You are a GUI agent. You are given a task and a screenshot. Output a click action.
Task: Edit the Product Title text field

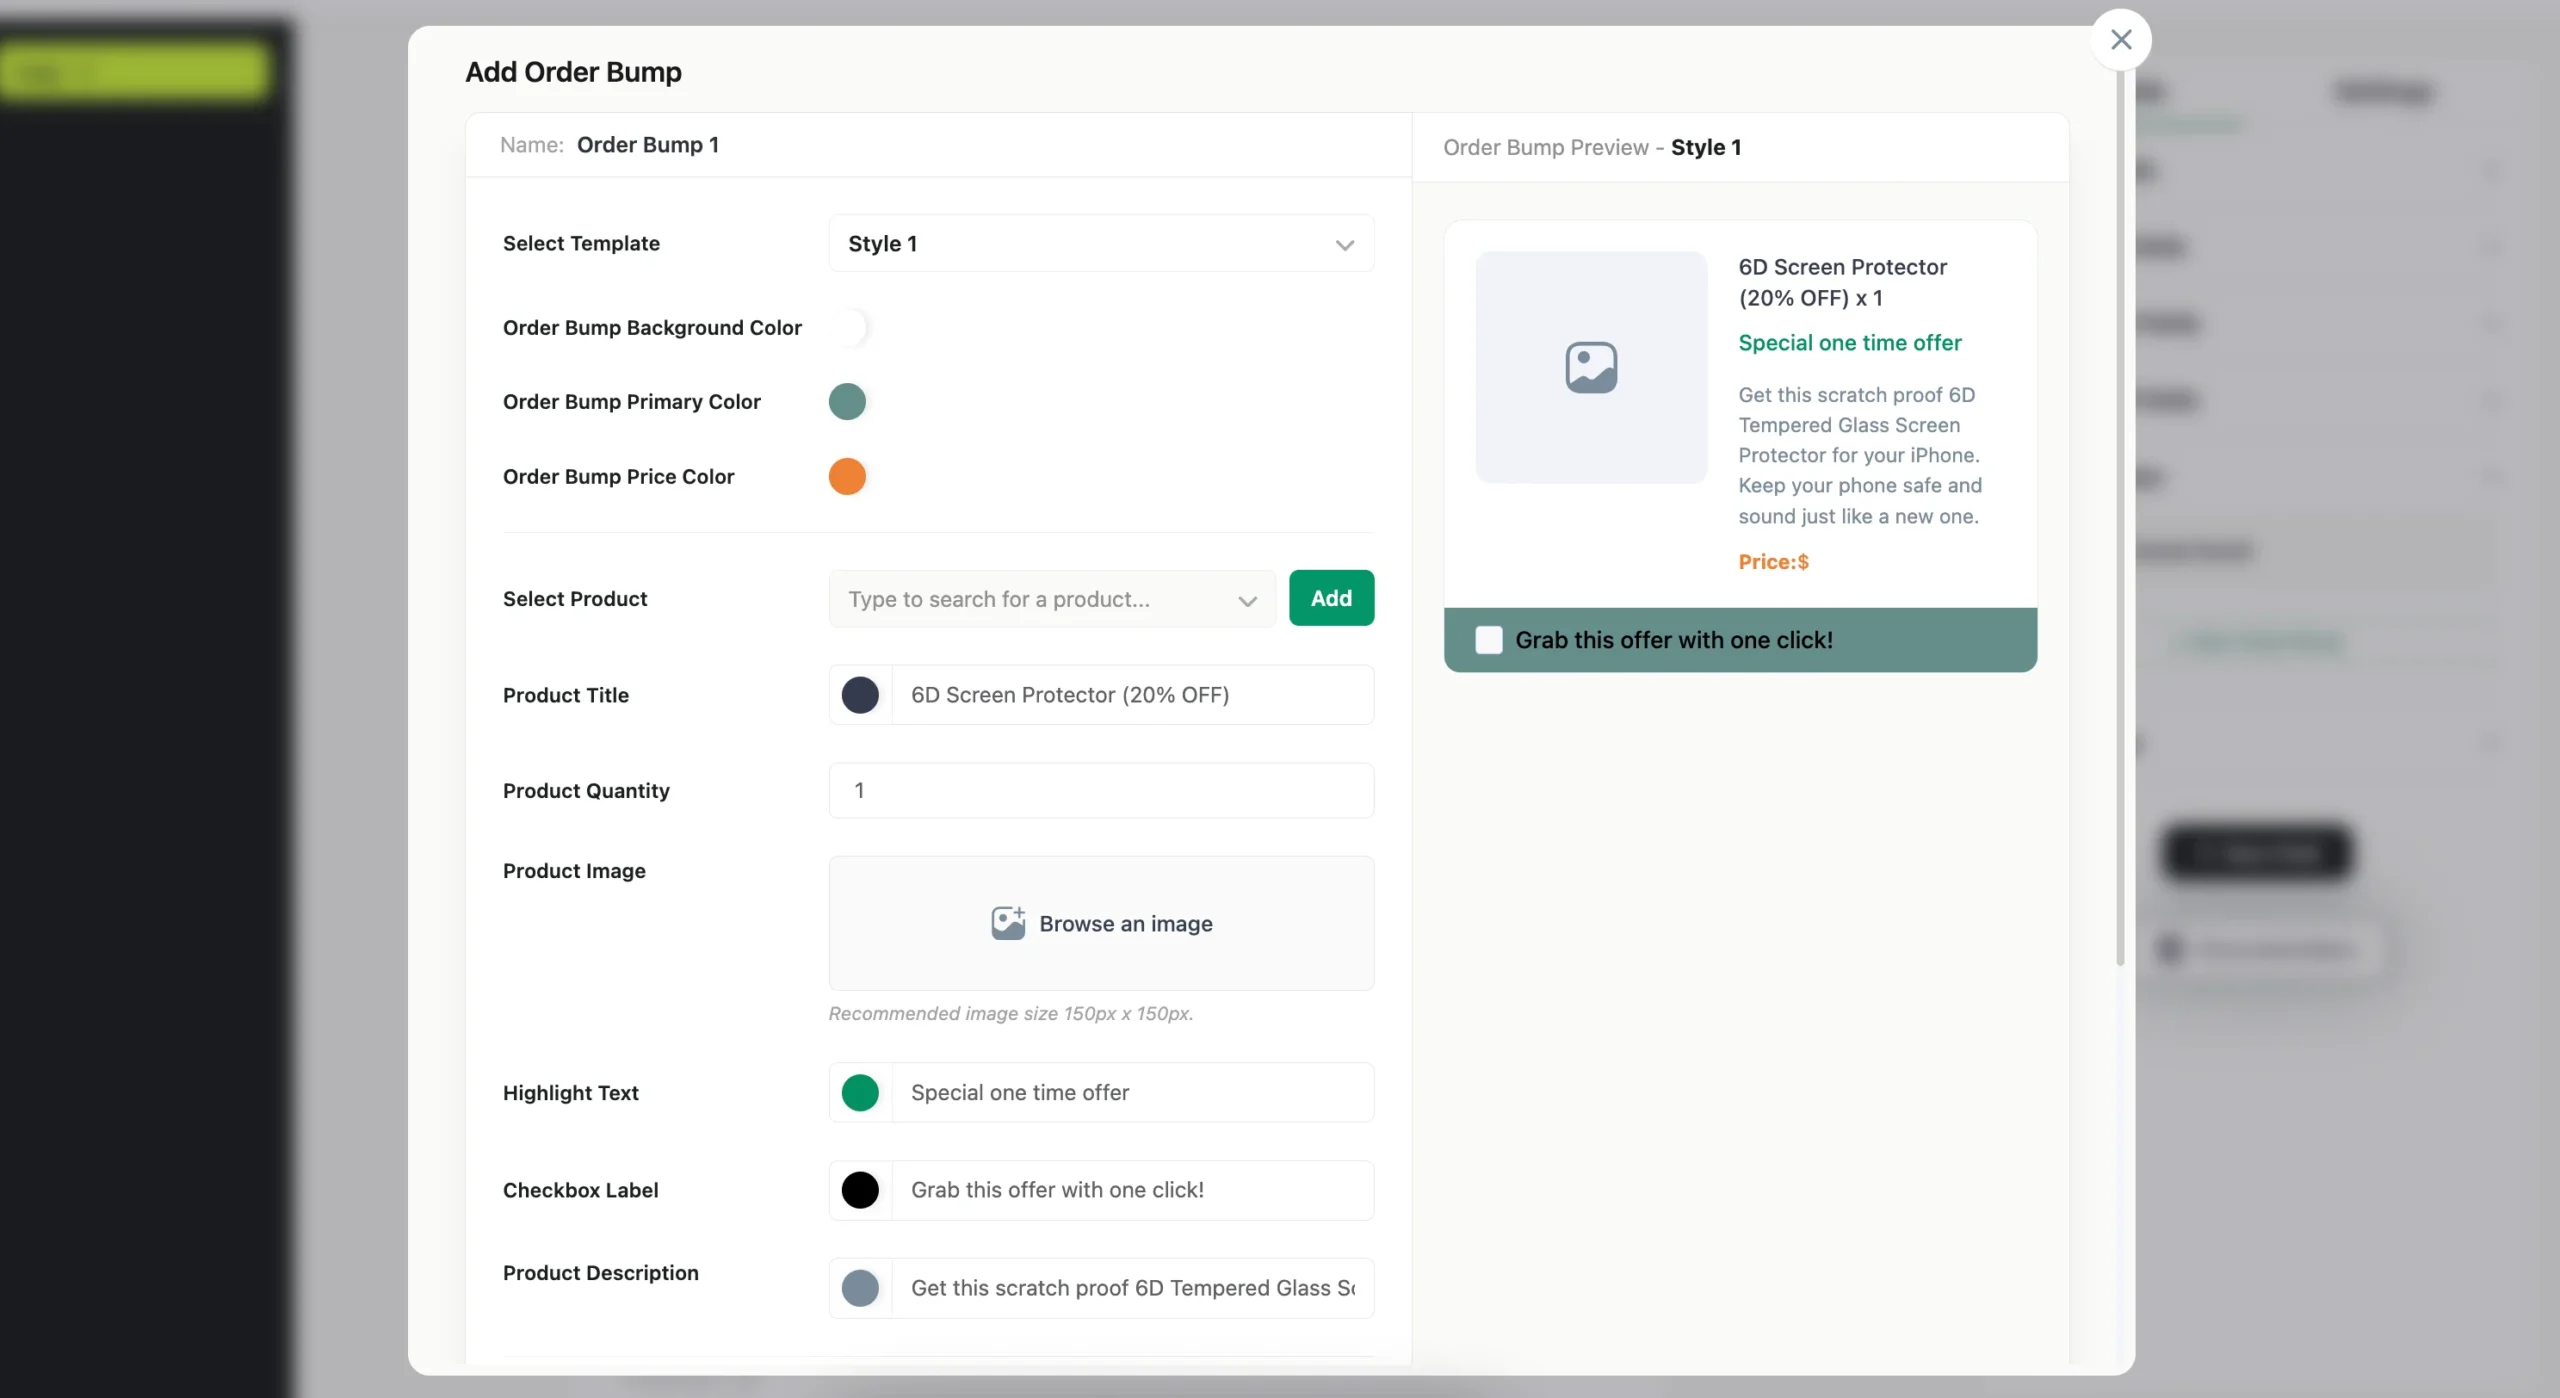(x=1130, y=695)
